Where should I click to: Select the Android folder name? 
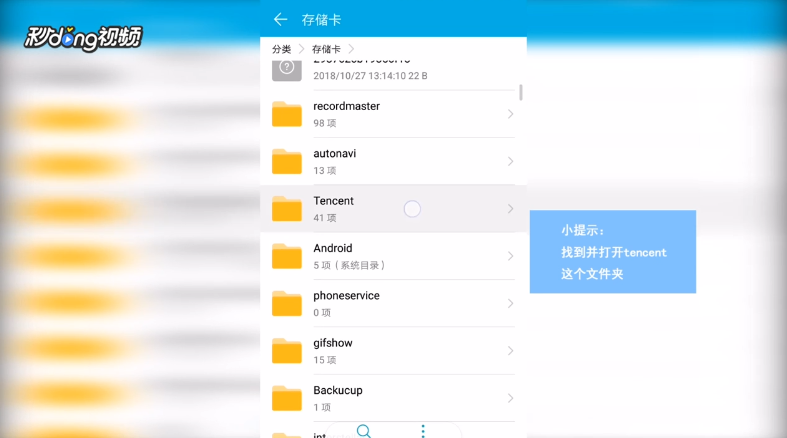(333, 248)
